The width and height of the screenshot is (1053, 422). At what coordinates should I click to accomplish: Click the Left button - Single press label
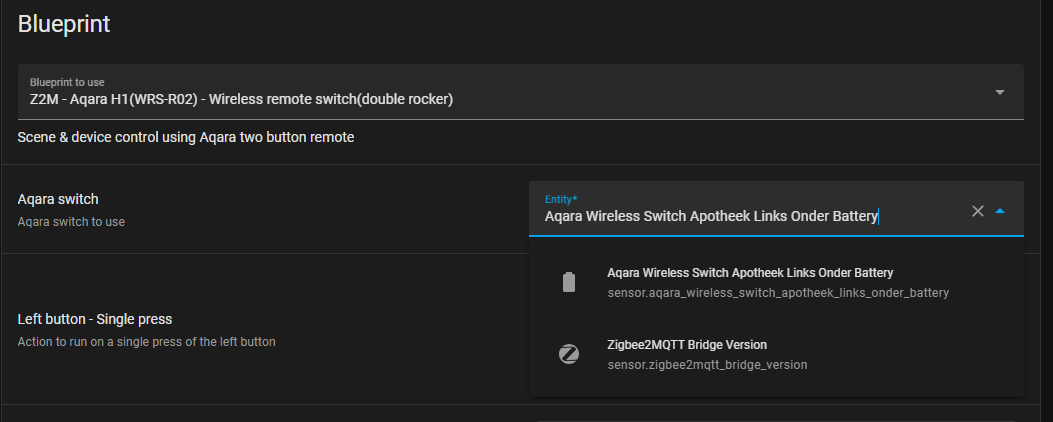pos(95,319)
